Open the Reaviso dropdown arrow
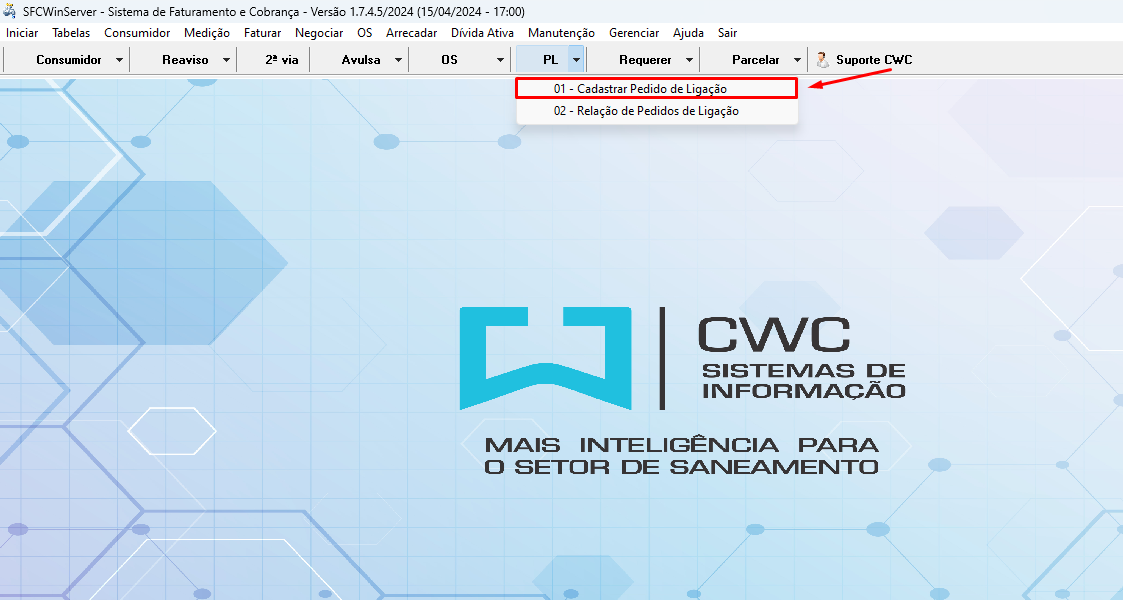The width and height of the screenshot is (1123, 600). tap(226, 60)
